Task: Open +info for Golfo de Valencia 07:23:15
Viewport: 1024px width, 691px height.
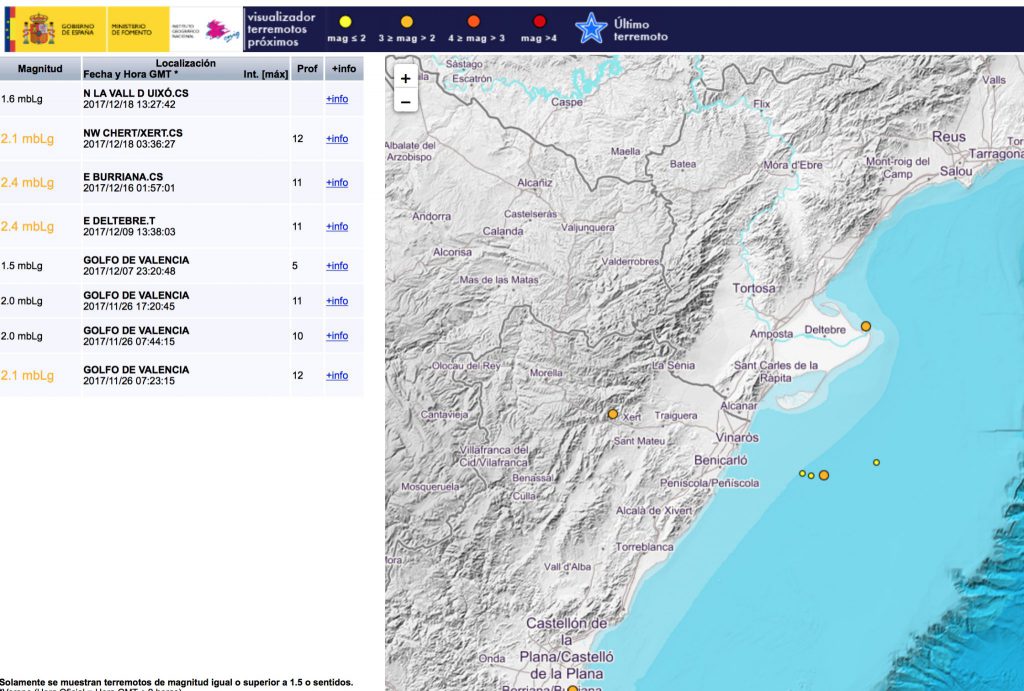Action: point(337,375)
